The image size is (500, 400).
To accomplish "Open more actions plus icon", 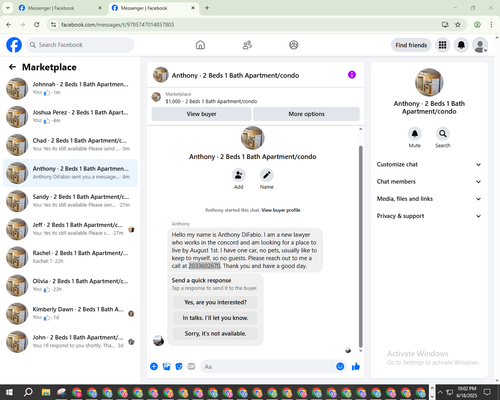I will [x=154, y=367].
